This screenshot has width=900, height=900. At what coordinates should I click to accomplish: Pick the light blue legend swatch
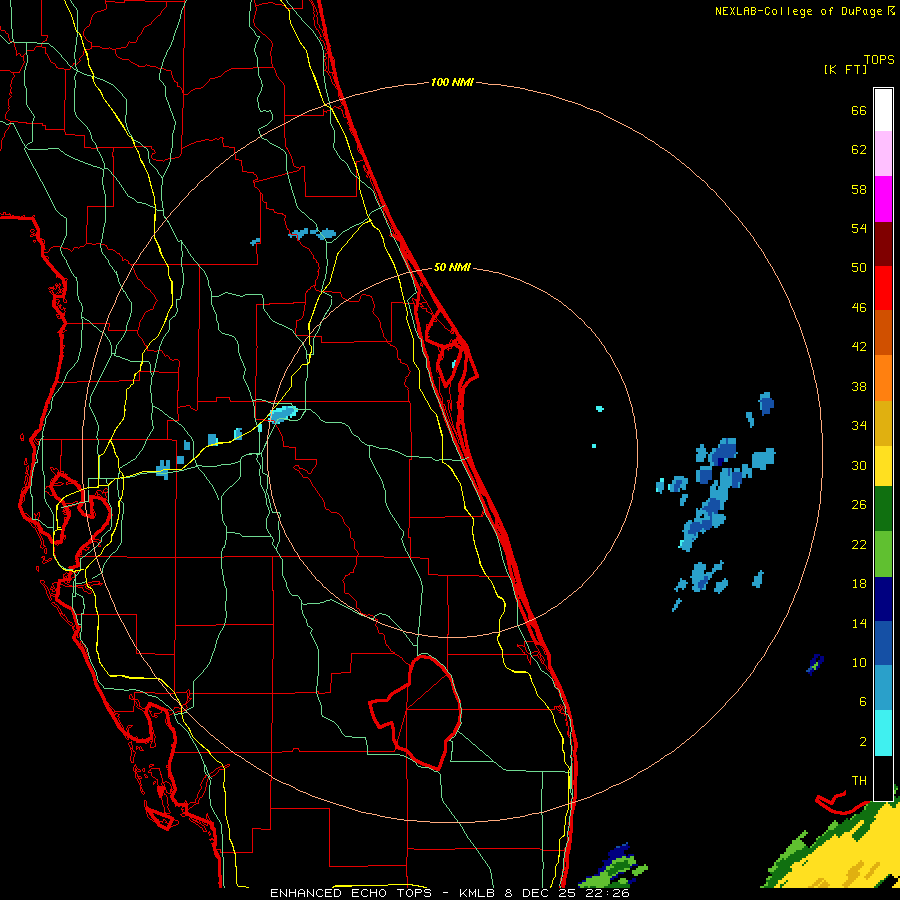click(883, 688)
